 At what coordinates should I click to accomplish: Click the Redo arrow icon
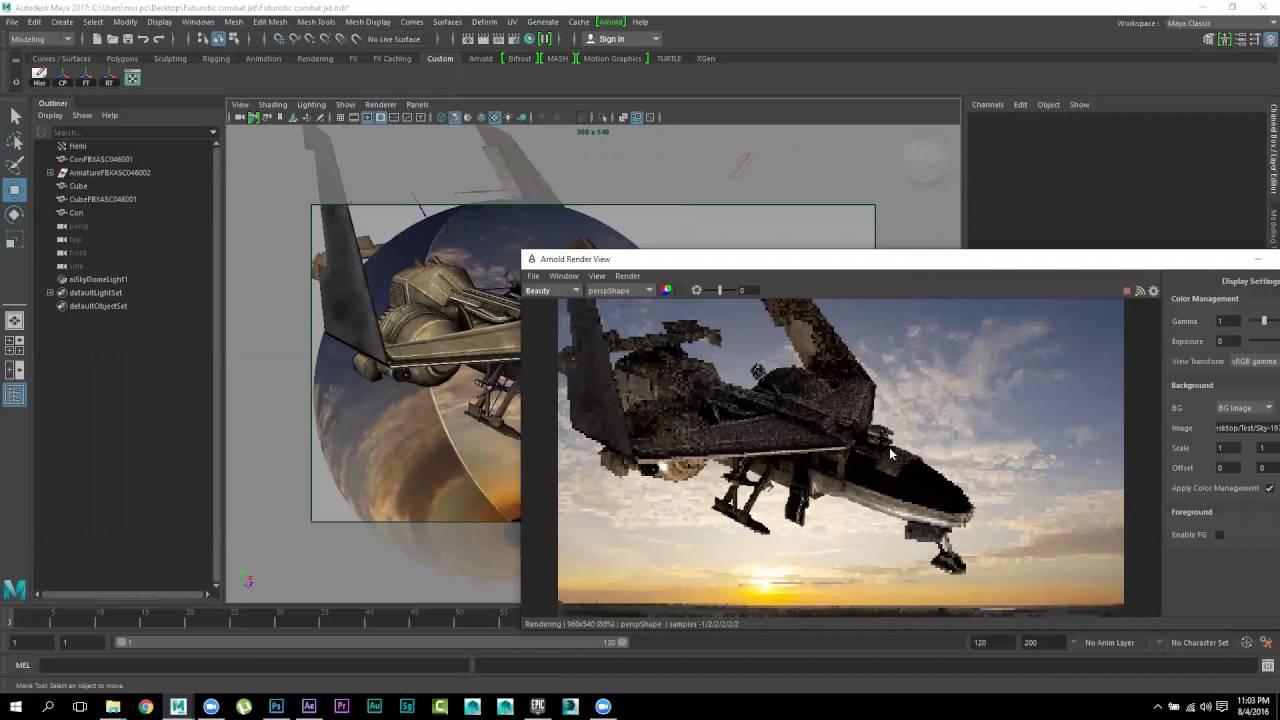tap(158, 39)
